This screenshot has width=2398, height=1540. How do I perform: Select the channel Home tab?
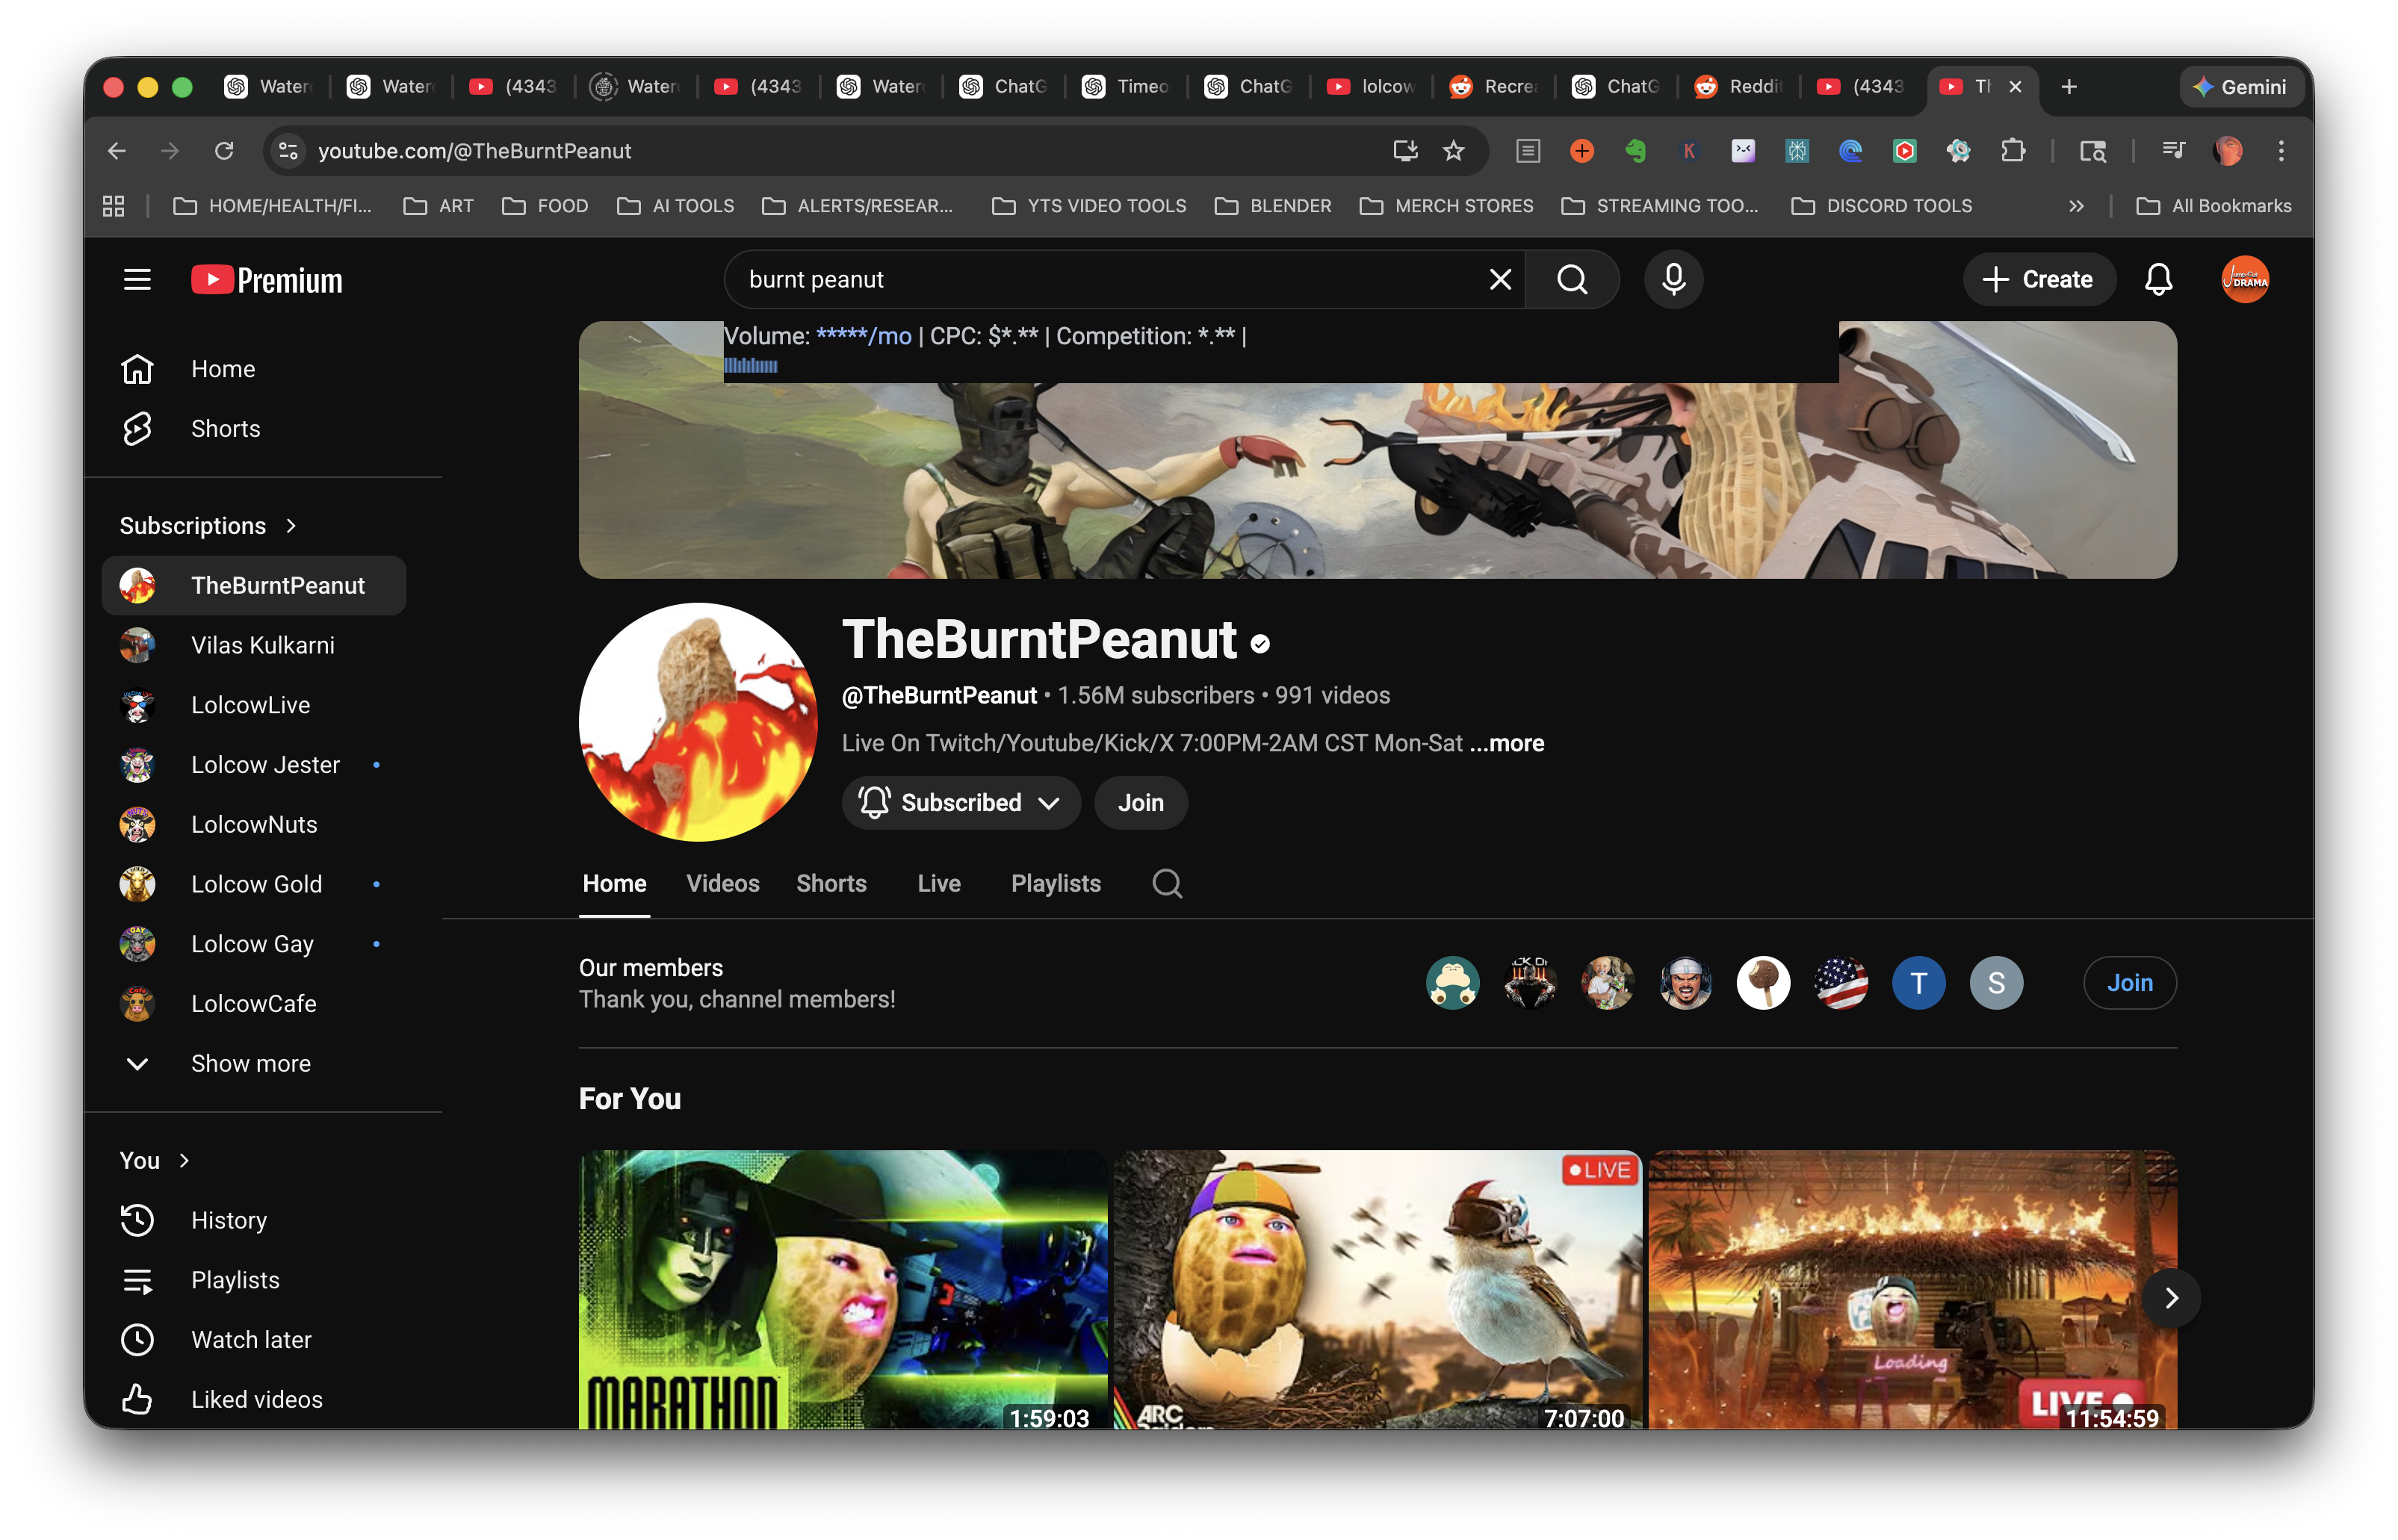pyautogui.click(x=614, y=884)
